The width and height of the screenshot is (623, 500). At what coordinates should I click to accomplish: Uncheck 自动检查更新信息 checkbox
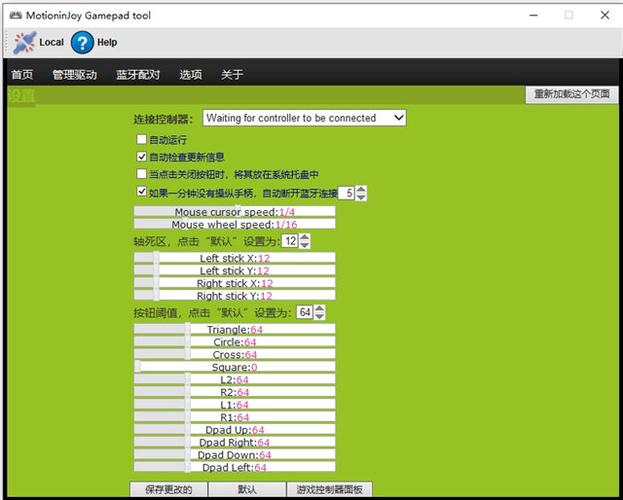tap(141, 157)
